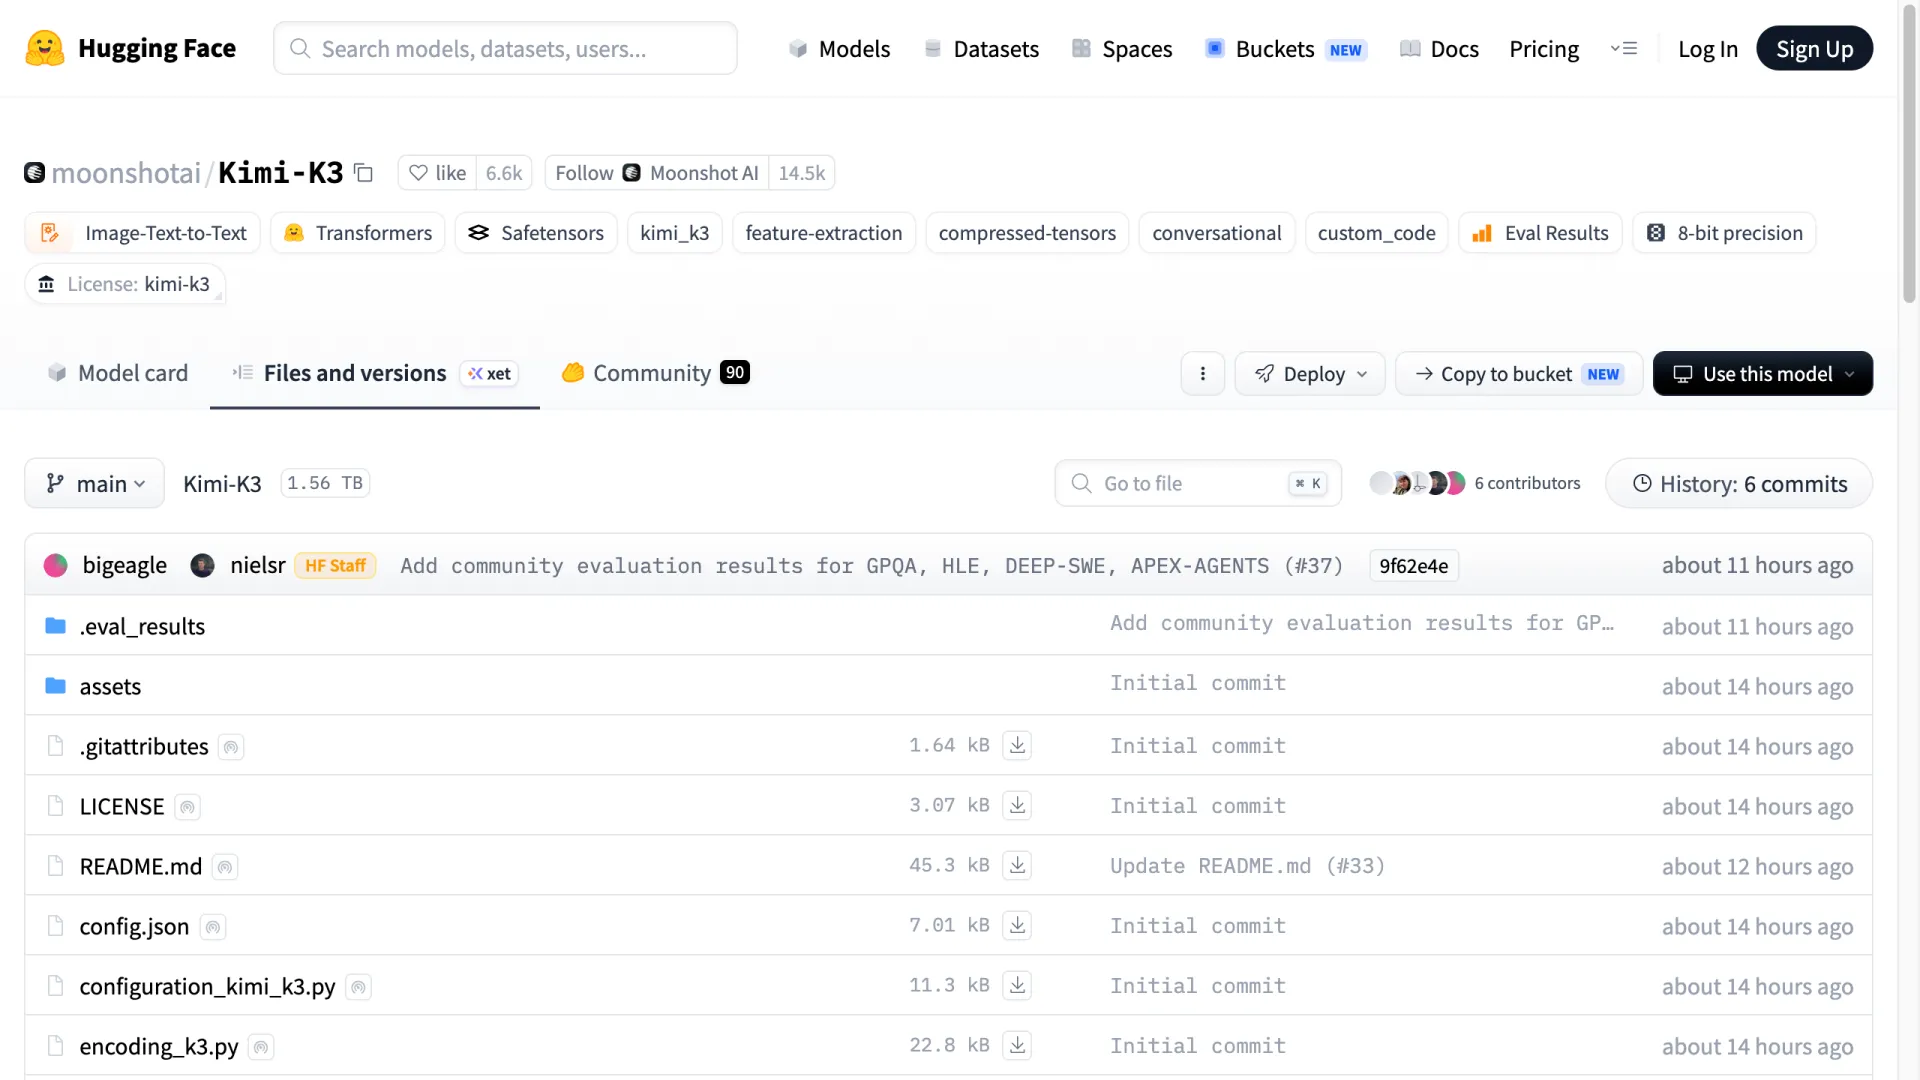Viewport: 1920px width, 1080px height.
Task: Expand the Use this model dropdown
Action: pyautogui.click(x=1762, y=373)
